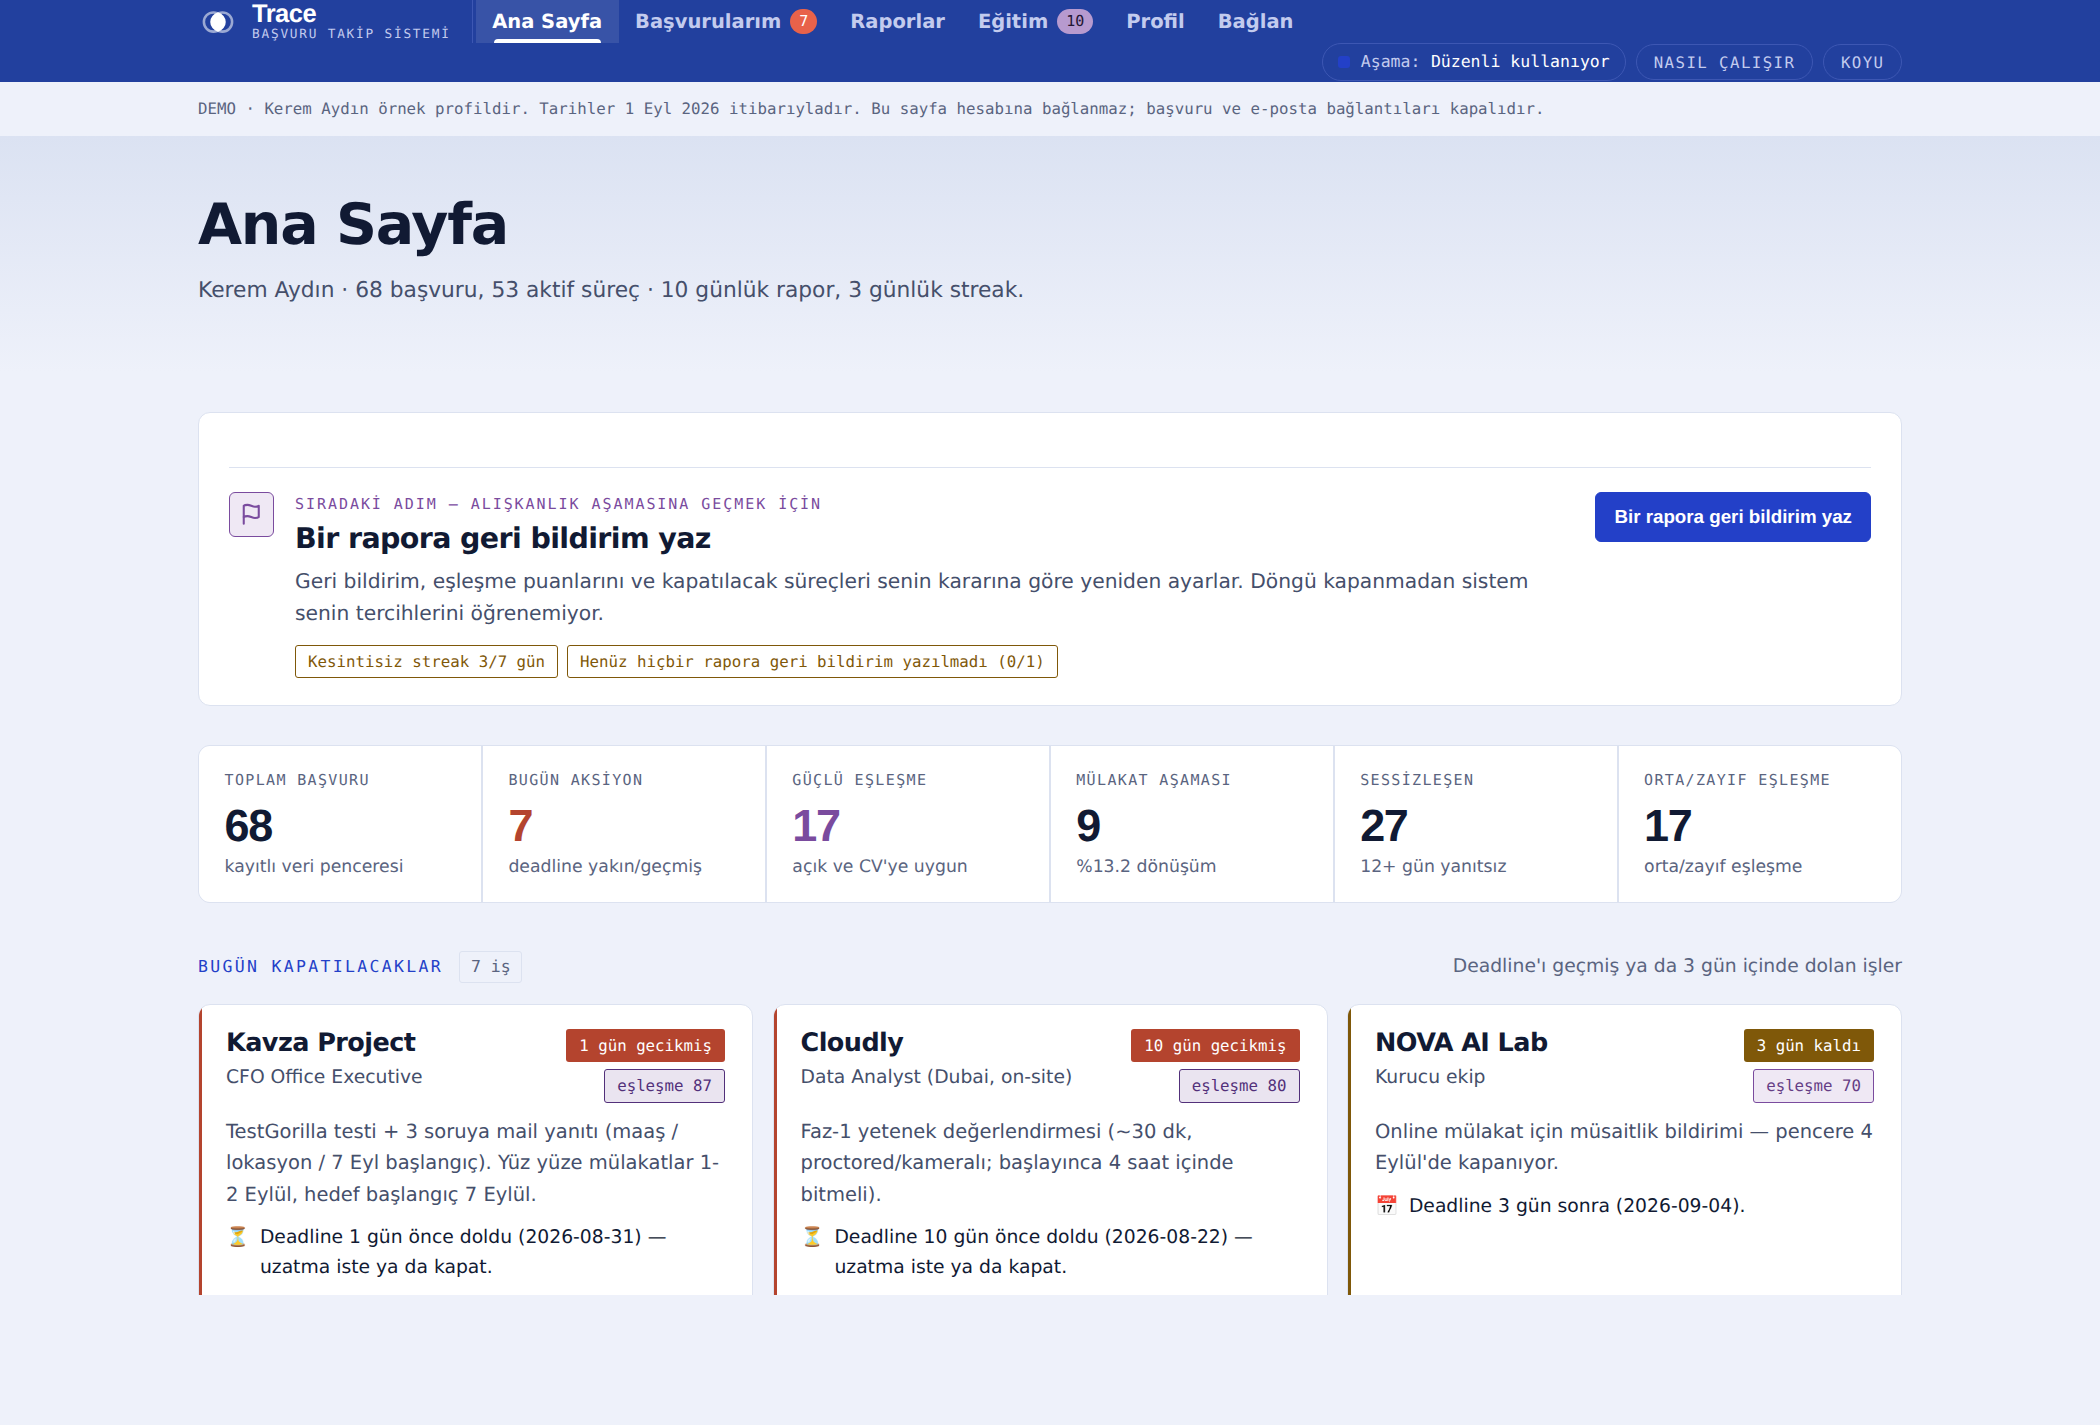Open the NOVA AI Lab card title
This screenshot has height=1425, width=2100.
[x=1461, y=1042]
